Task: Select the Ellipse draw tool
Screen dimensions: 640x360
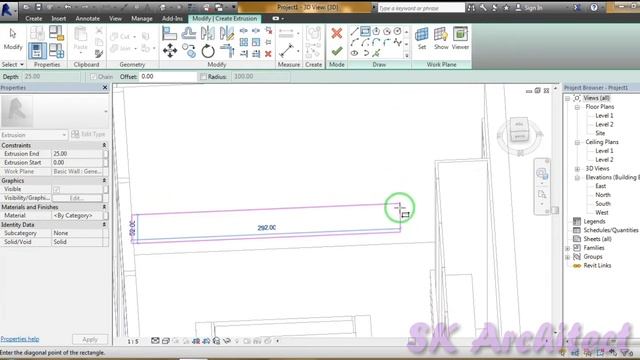Action: point(354,53)
